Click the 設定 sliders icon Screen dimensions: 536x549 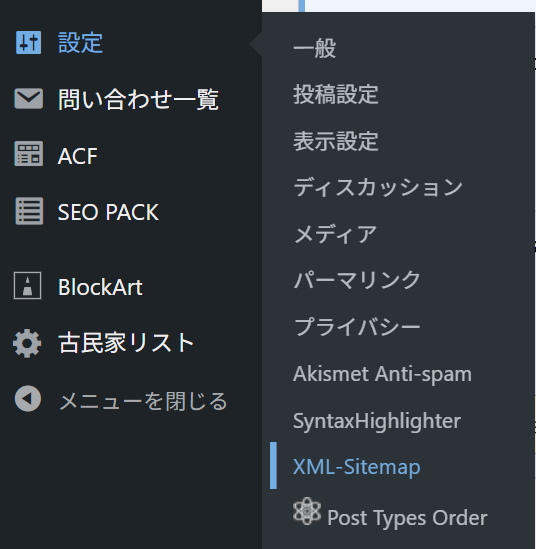point(28,42)
